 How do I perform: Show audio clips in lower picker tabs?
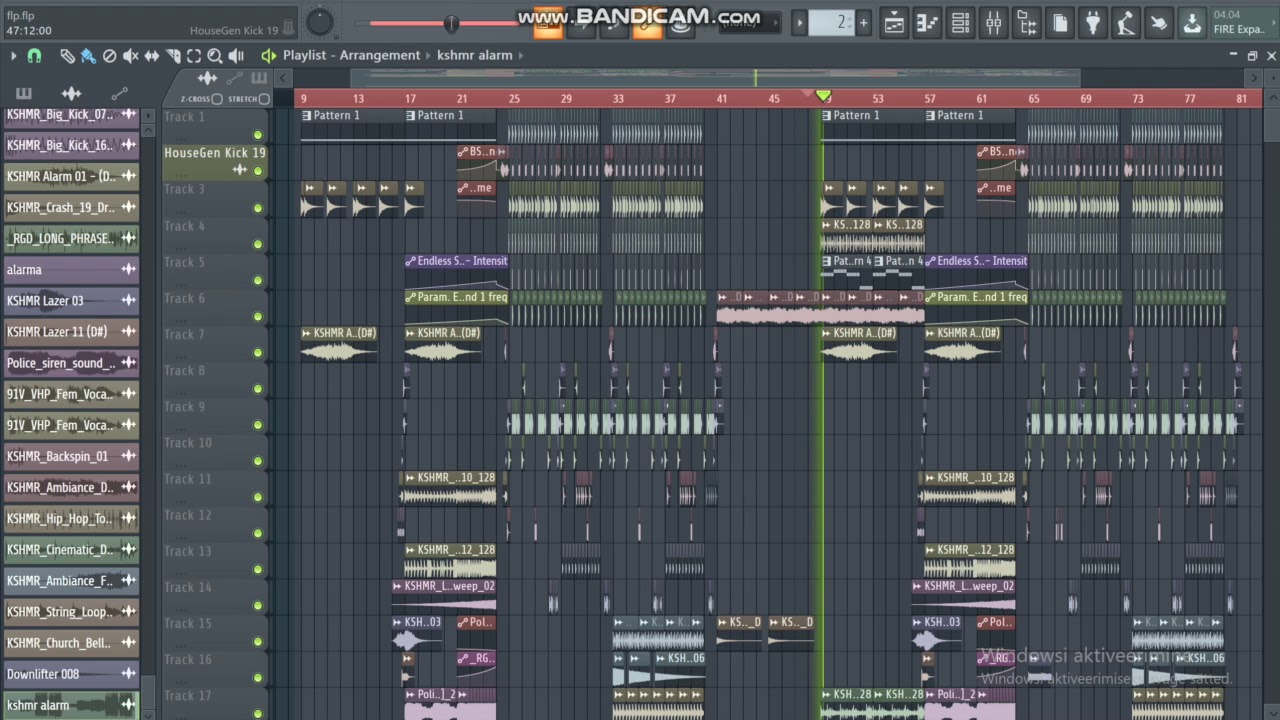coord(71,94)
